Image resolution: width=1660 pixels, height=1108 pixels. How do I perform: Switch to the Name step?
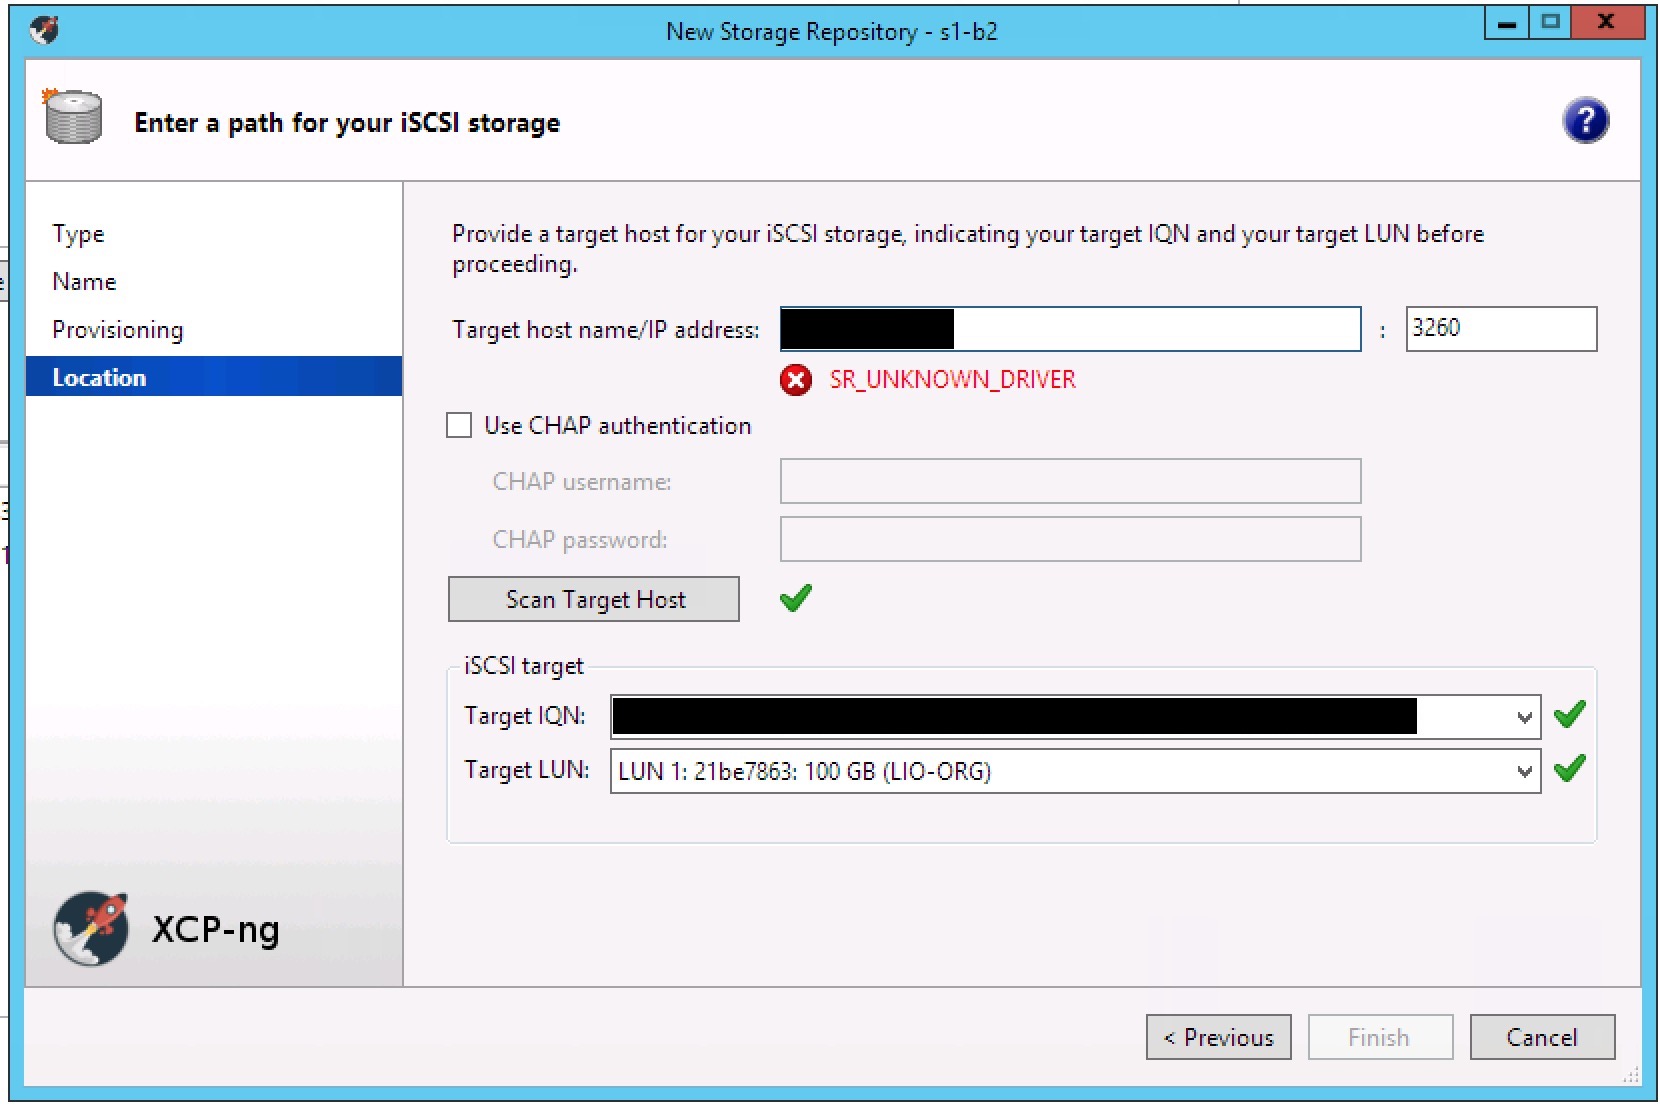coord(83,281)
